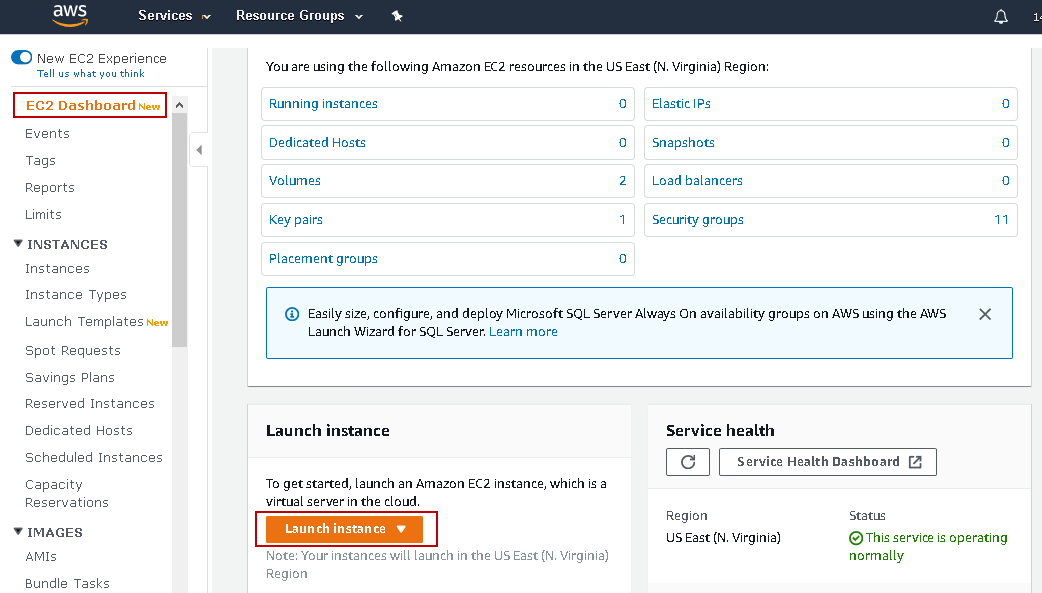Open the Services dropdown menu
This screenshot has width=1042, height=593.
pos(174,16)
